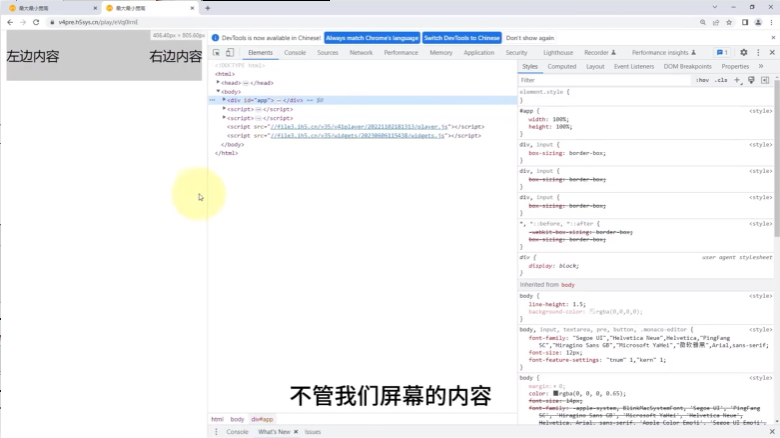Go forward in browser history
The height and width of the screenshot is (438, 780).
tap(23, 22)
